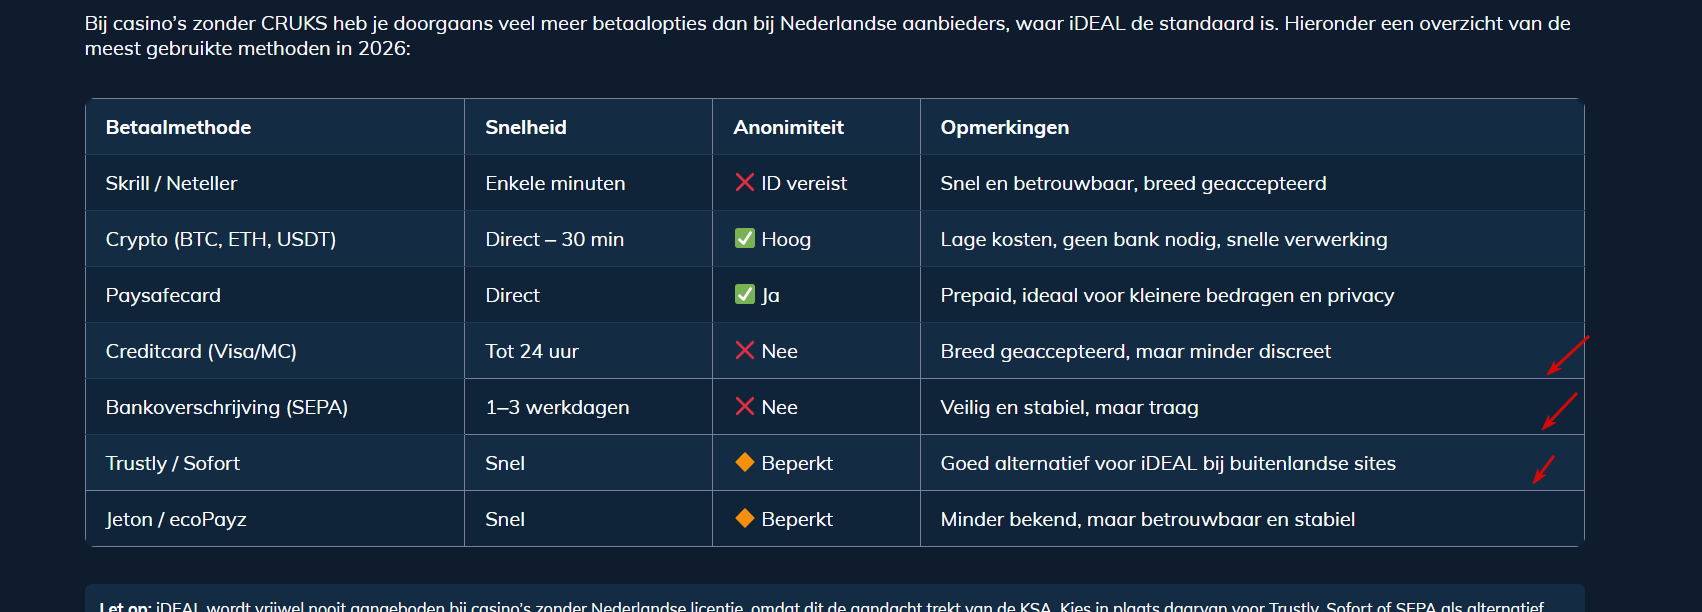Viewport: 1702px width, 612px height.
Task: Select the Skrill / Neteller cell
Action: click(171, 183)
